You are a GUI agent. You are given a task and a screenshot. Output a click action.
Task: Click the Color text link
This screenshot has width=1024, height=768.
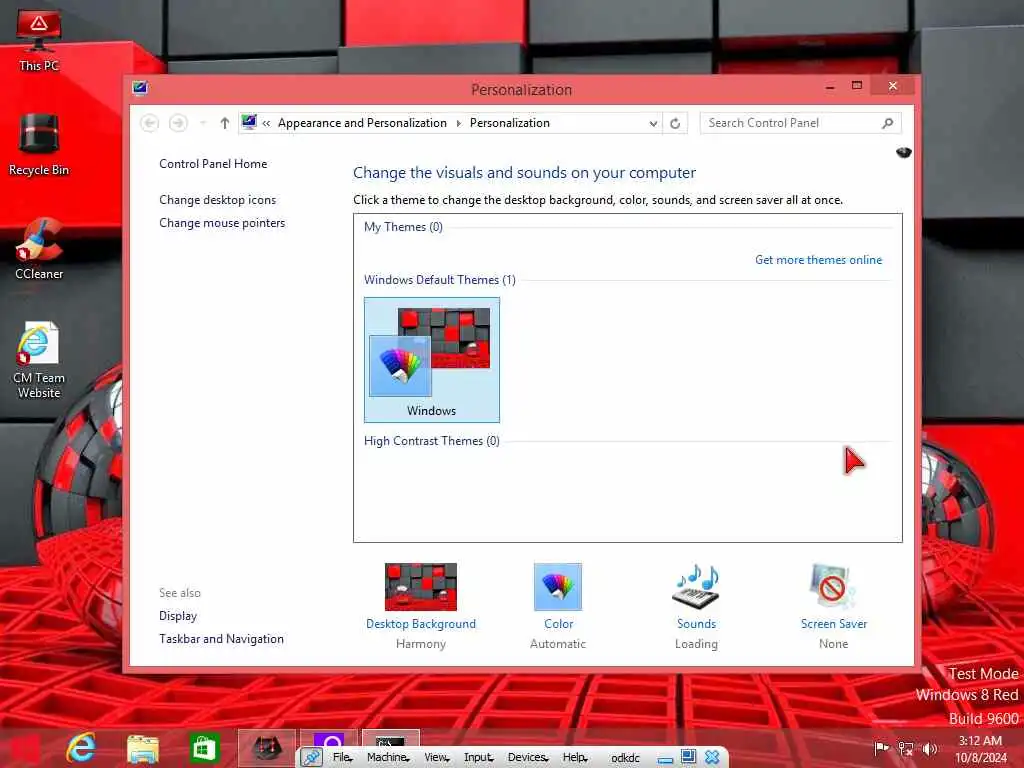(558, 624)
